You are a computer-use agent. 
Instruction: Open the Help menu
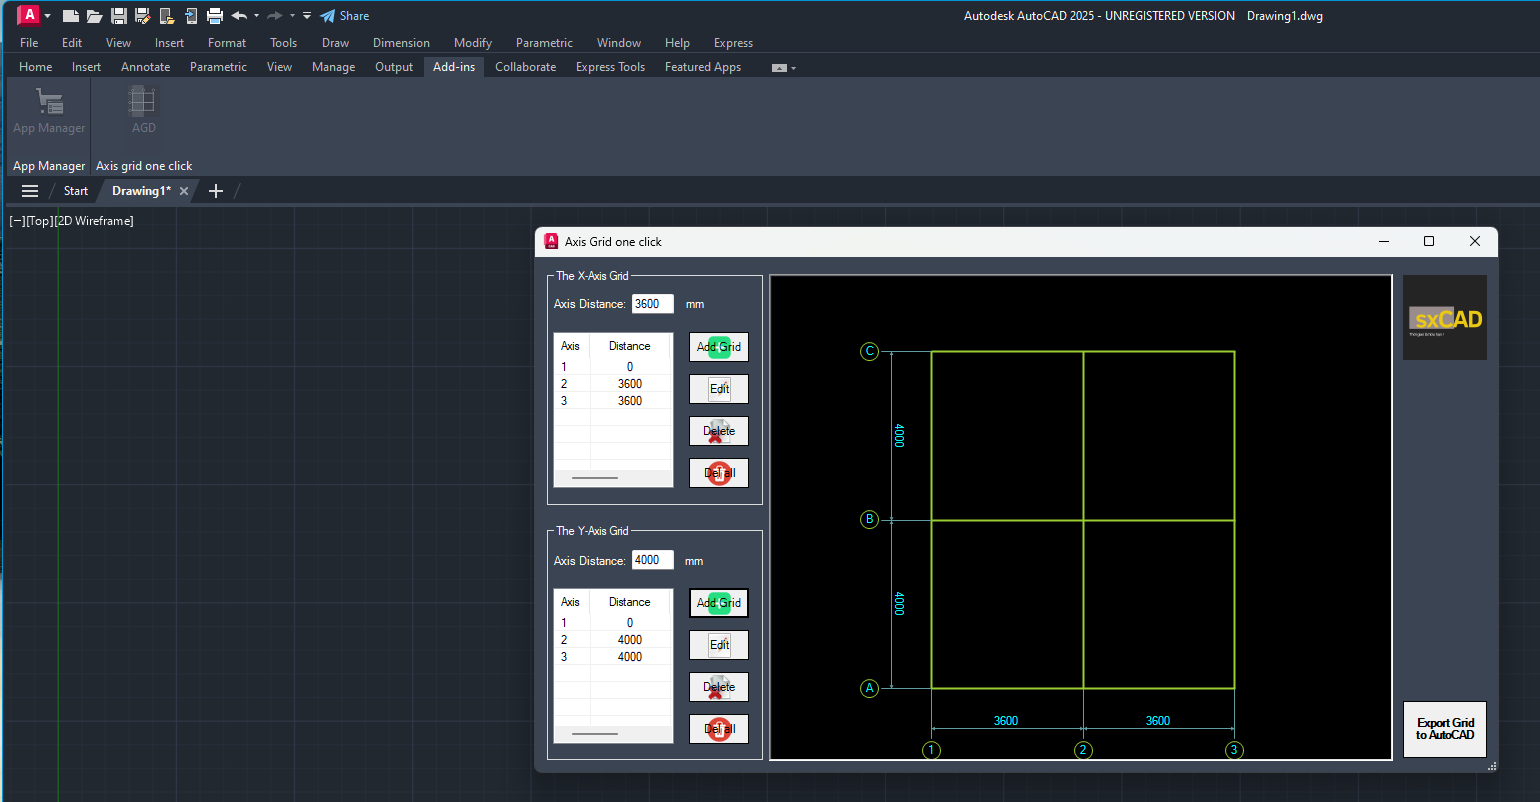[x=677, y=43]
